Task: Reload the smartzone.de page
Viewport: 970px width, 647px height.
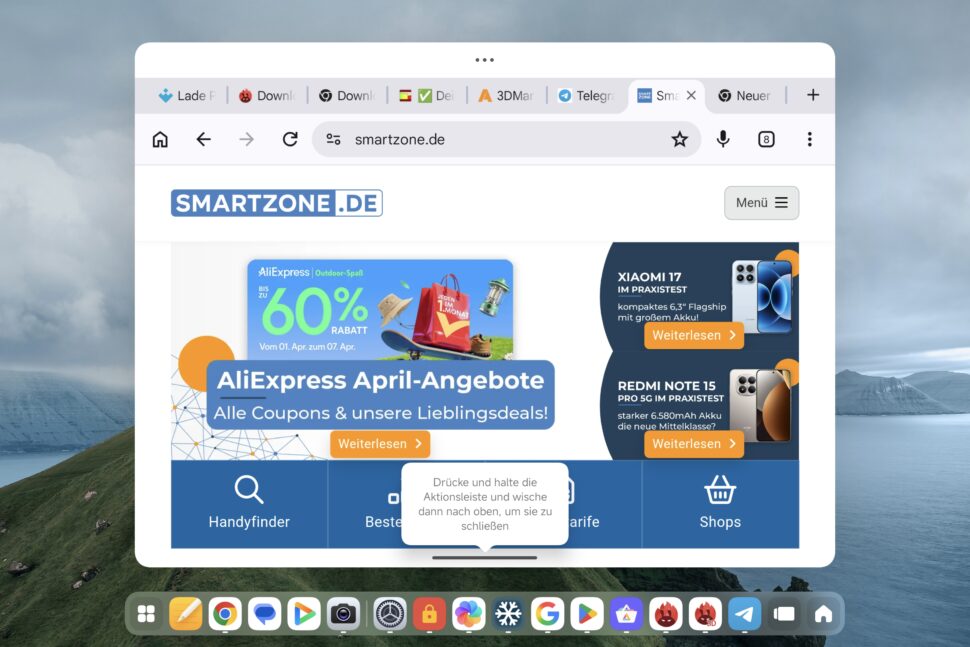Action: pyautogui.click(x=290, y=139)
